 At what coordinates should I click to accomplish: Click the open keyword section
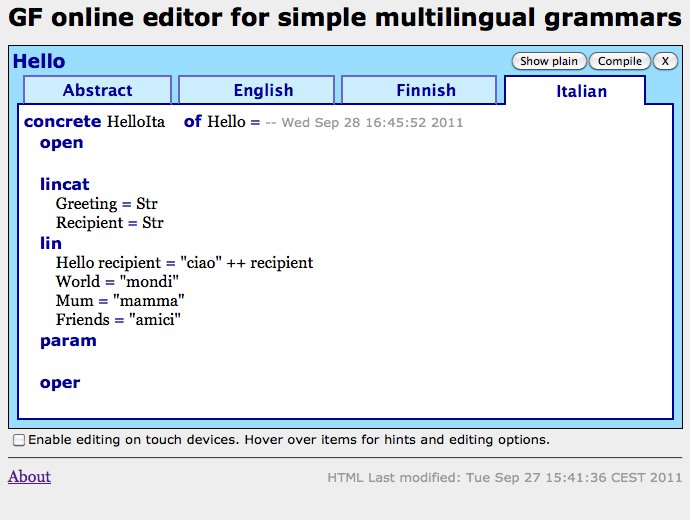click(61, 143)
